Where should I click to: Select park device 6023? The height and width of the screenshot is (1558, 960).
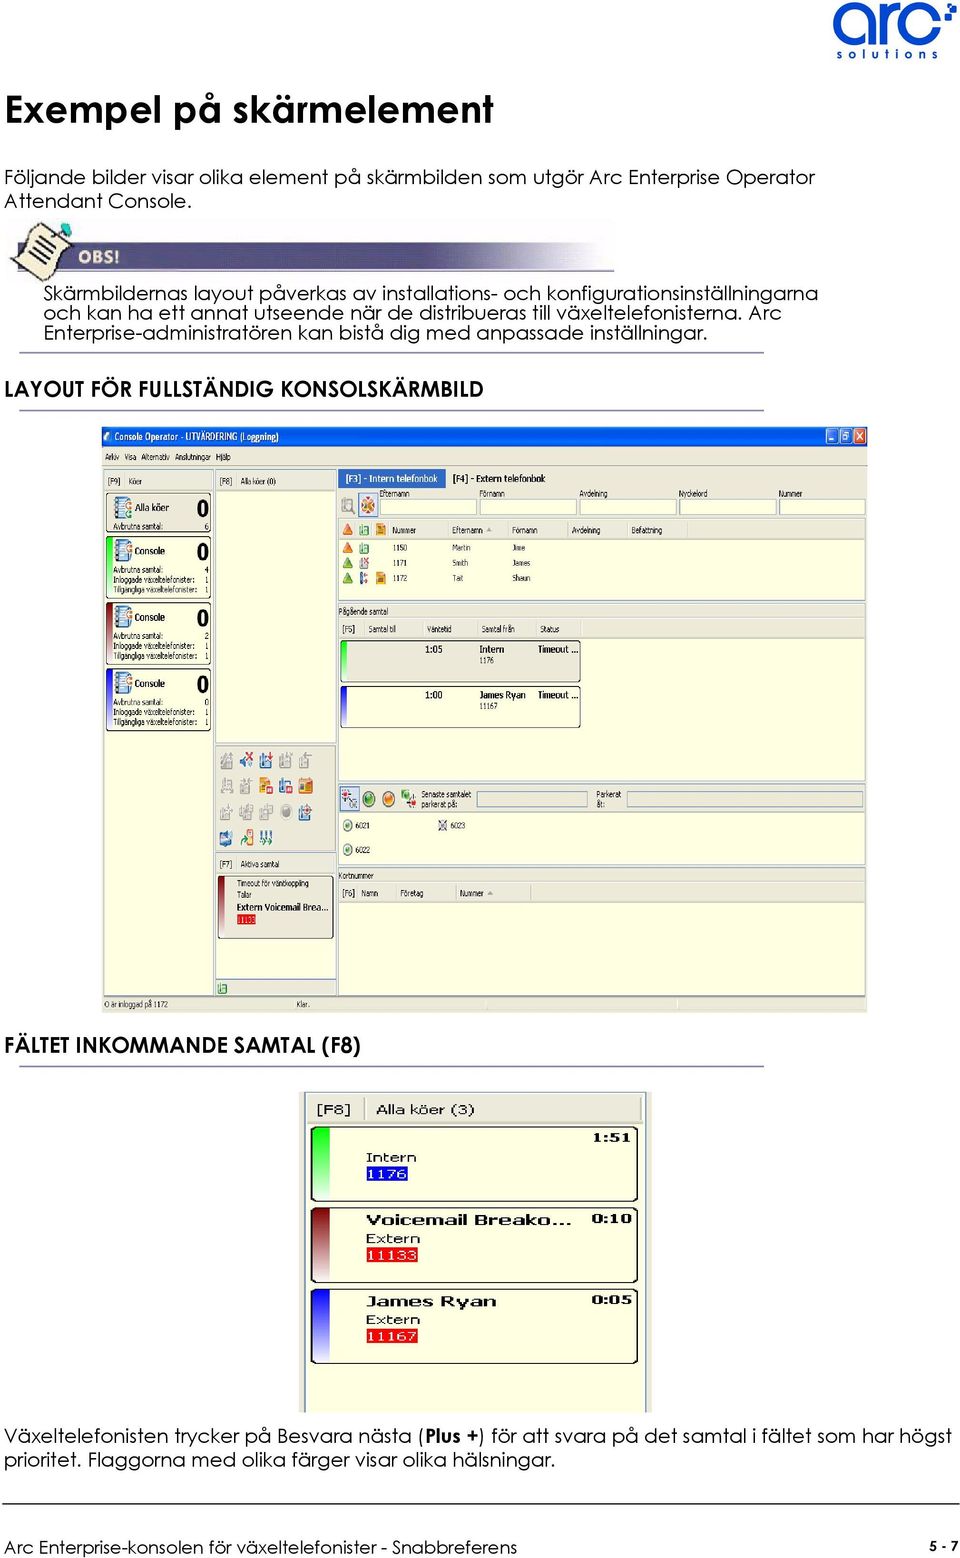(452, 826)
